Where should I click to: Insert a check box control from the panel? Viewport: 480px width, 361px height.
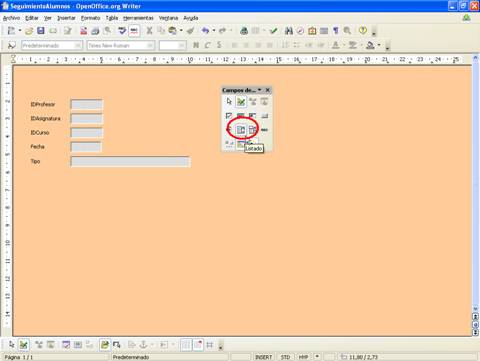tap(229, 116)
